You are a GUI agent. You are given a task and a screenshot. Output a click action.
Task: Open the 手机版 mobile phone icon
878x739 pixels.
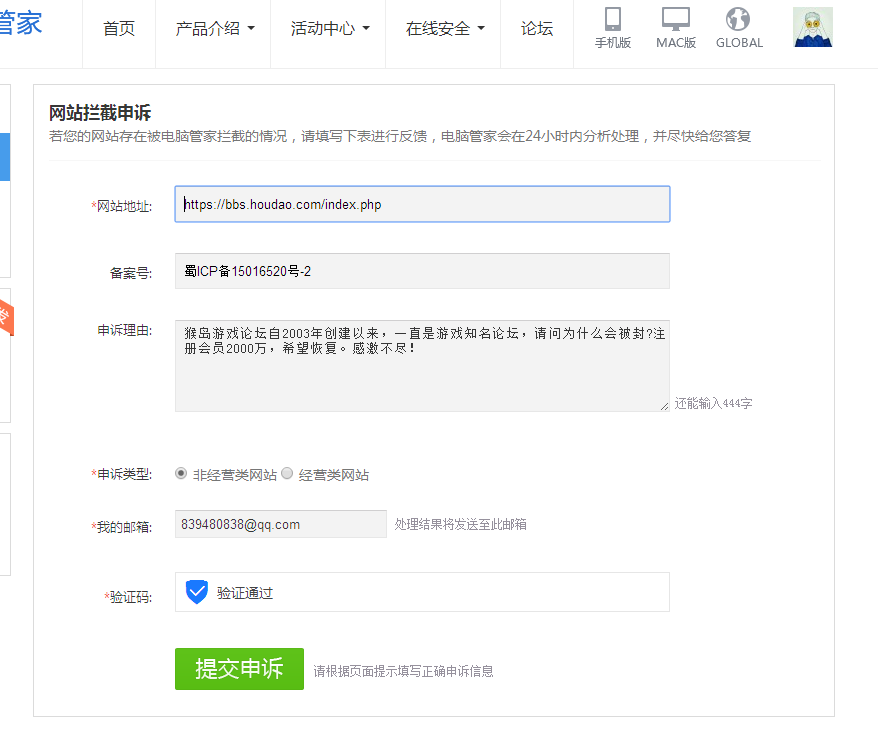coord(613,20)
